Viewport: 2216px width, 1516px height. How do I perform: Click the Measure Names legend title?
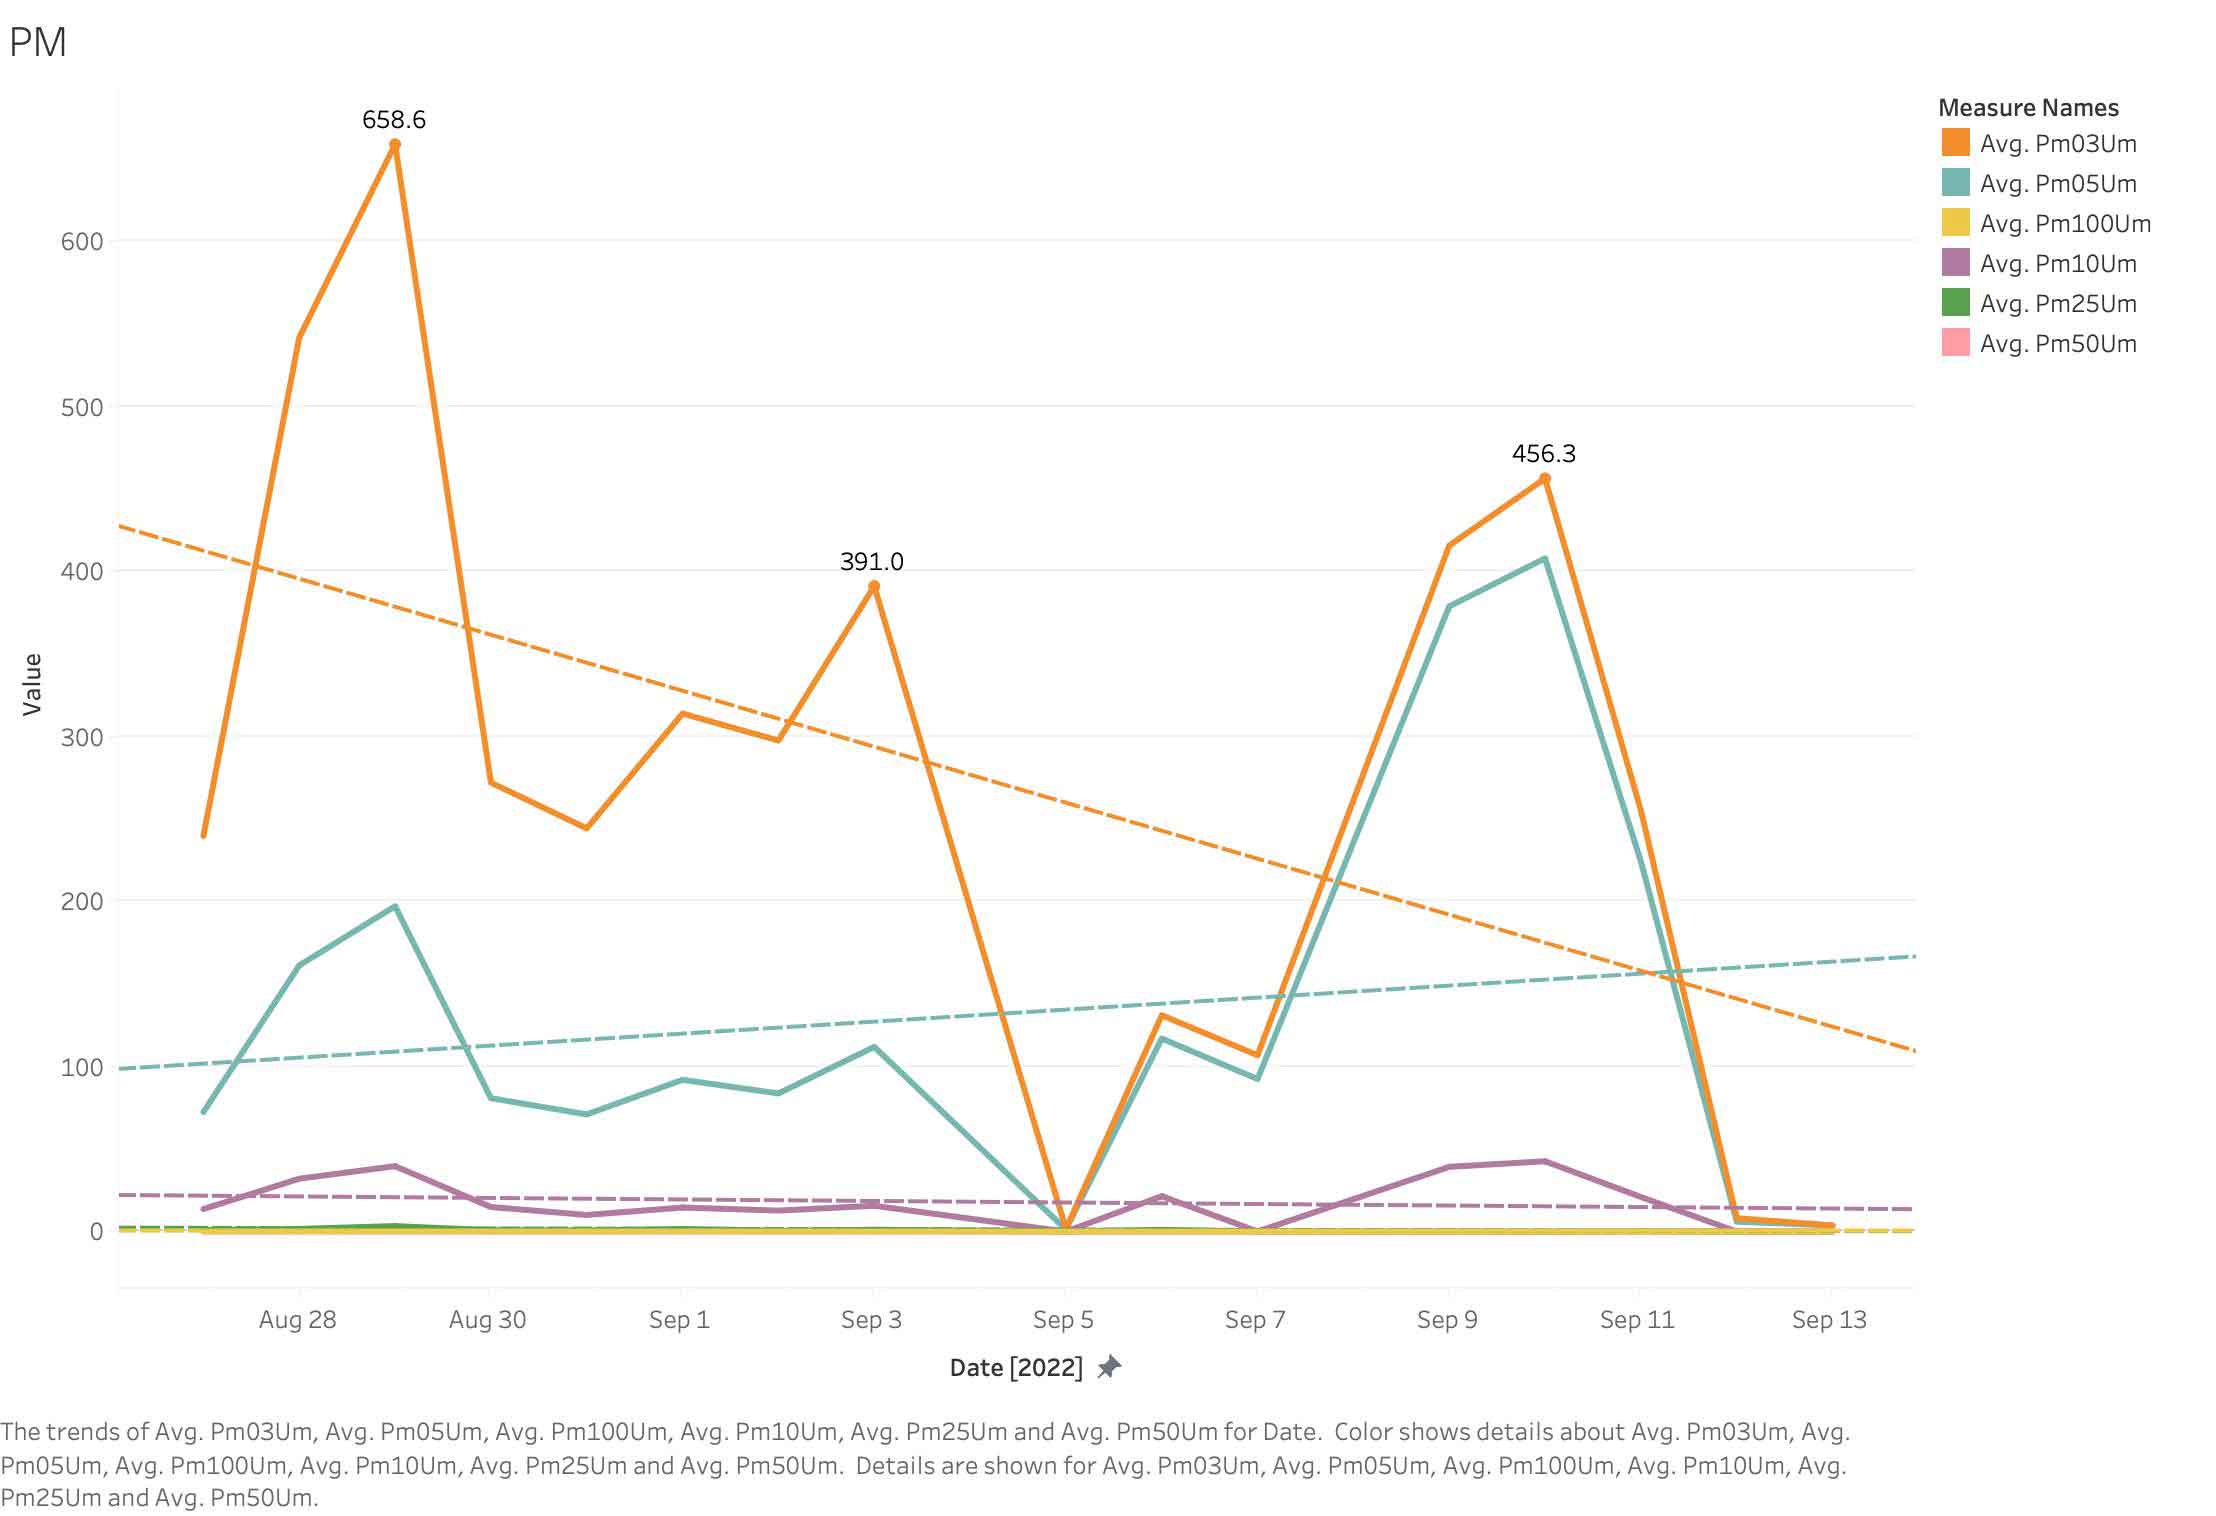2028,108
